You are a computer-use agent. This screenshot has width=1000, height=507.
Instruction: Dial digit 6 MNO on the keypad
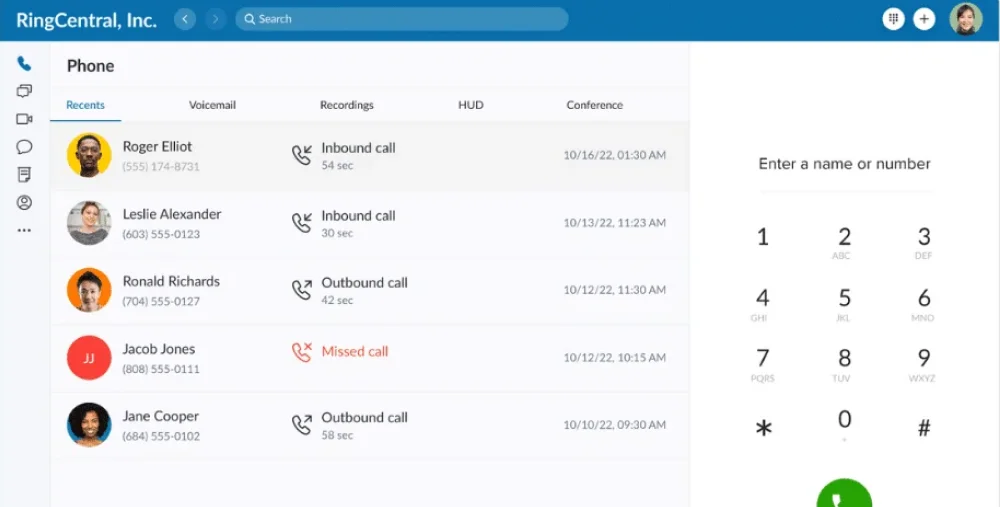[923, 304]
